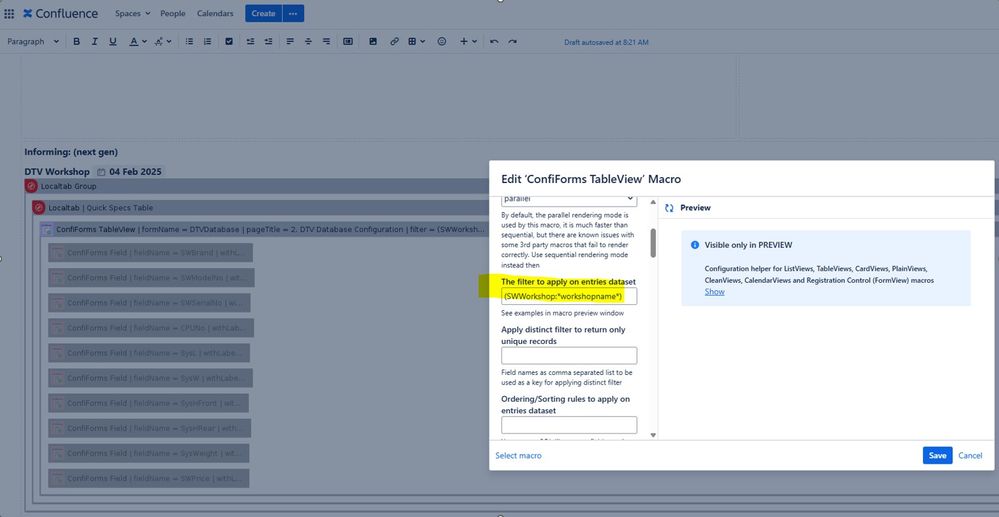Click the 04 Feb 2025 date
999x517 pixels.
point(129,171)
